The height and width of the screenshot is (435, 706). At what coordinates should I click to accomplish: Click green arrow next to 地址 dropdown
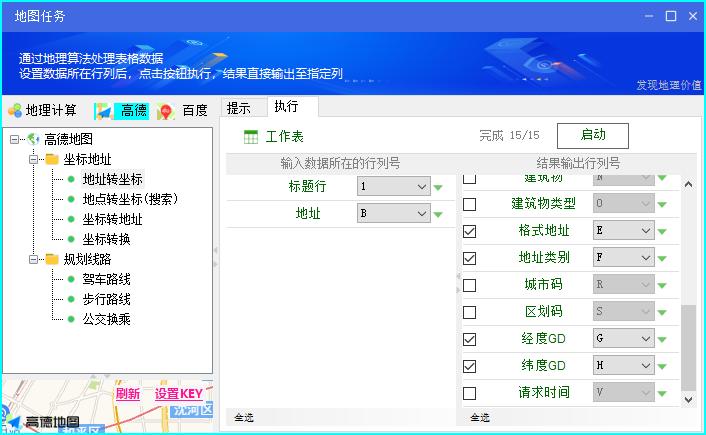[438, 214]
